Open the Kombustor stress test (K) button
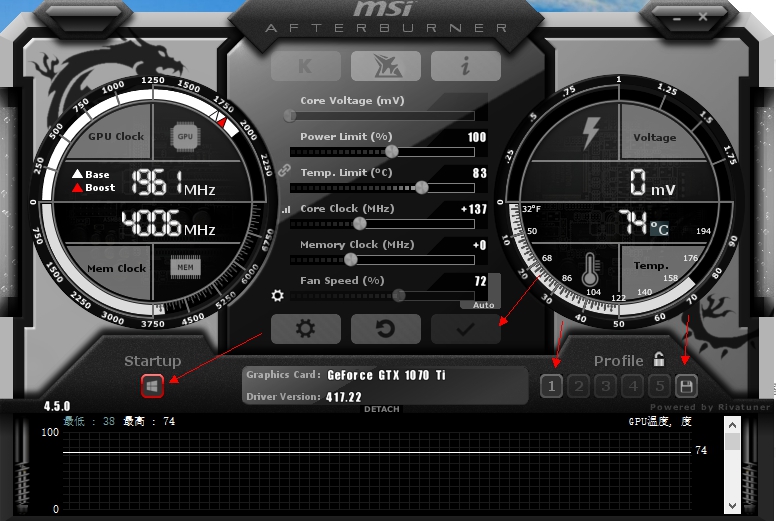The height and width of the screenshot is (521, 776). [306, 66]
